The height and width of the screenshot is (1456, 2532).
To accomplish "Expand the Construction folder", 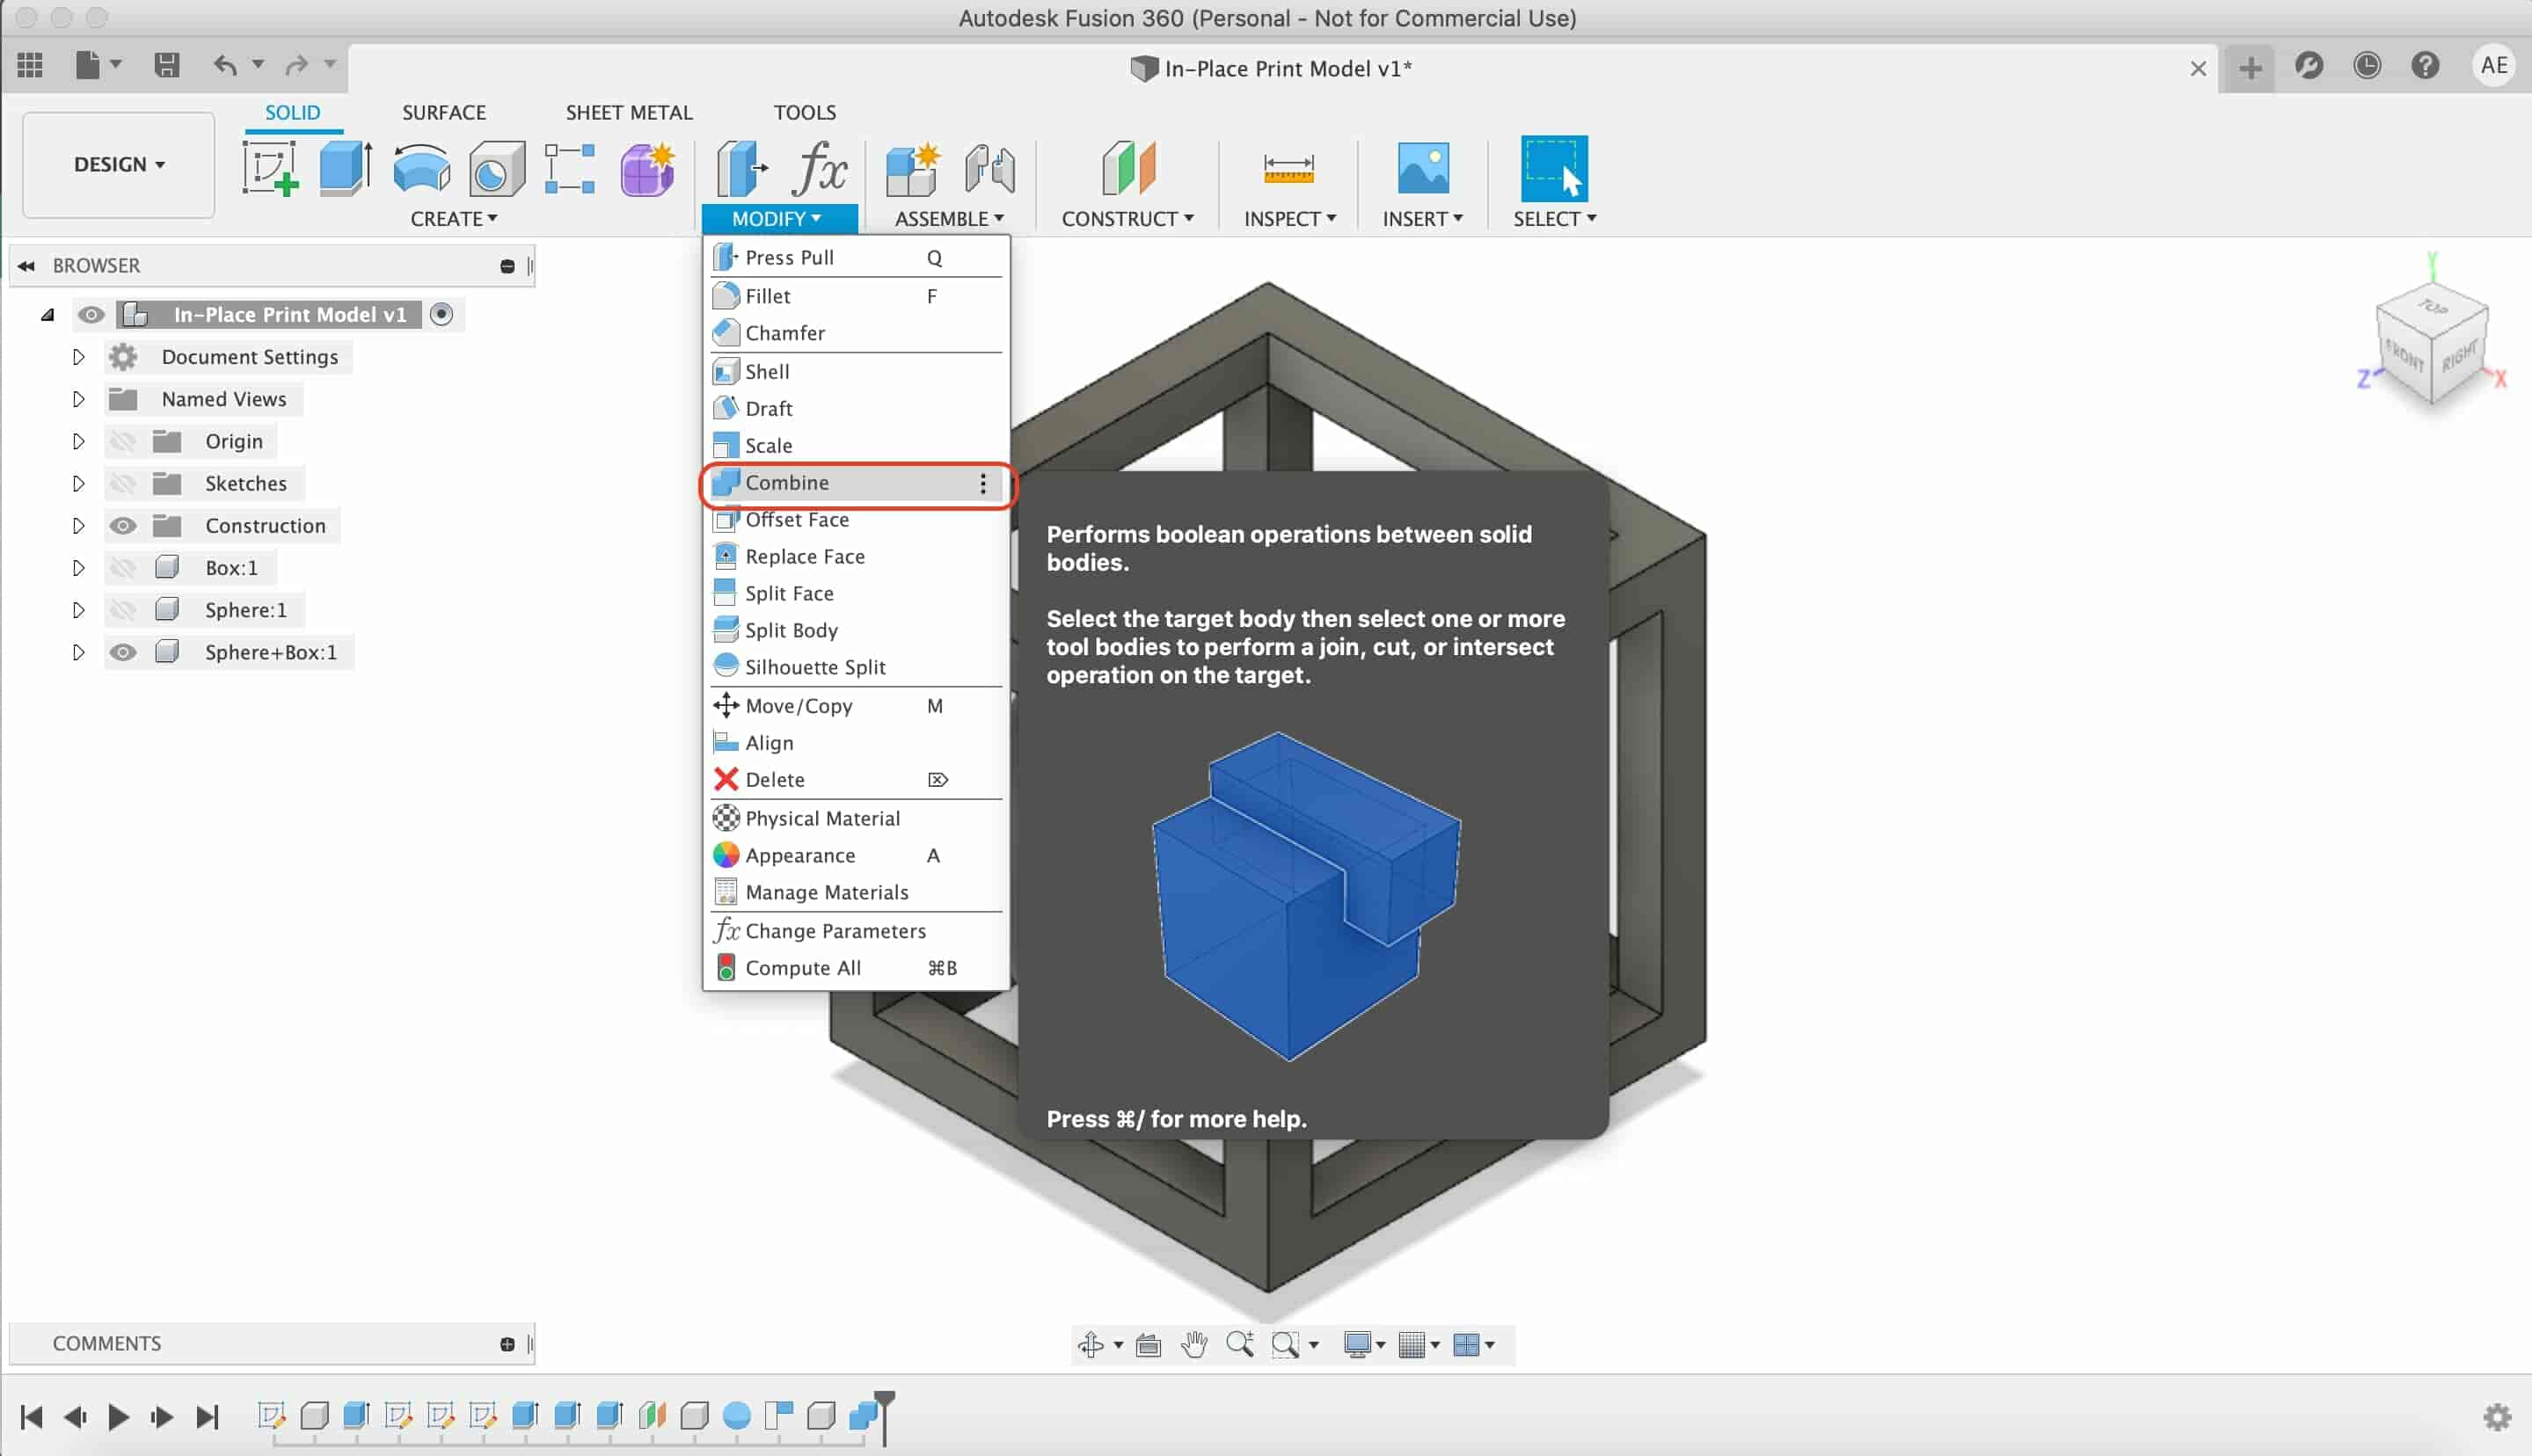I will click(x=77, y=526).
